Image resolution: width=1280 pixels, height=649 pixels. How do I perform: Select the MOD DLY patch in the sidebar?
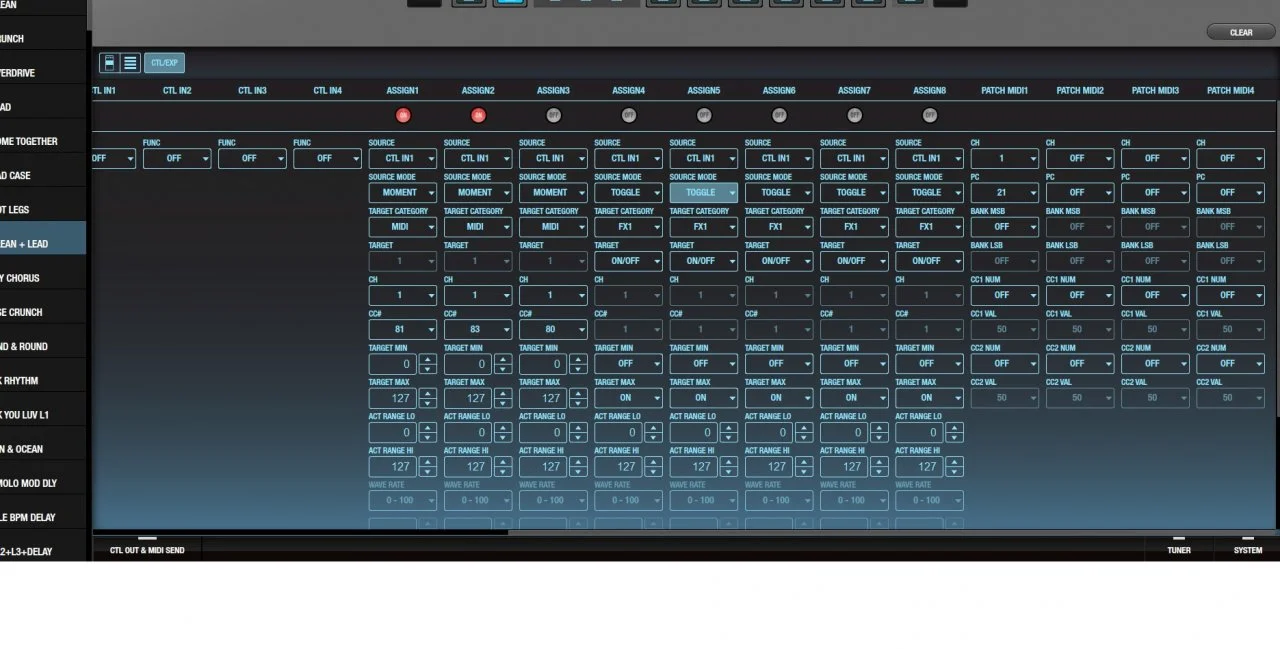(x=43, y=483)
